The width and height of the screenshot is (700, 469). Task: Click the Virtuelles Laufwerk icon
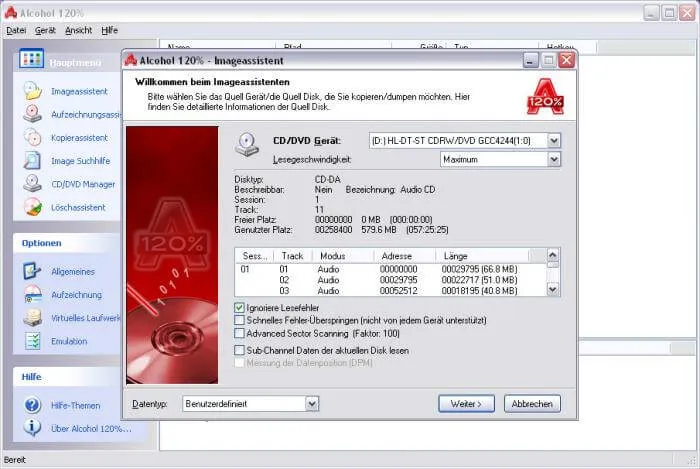click(x=33, y=318)
